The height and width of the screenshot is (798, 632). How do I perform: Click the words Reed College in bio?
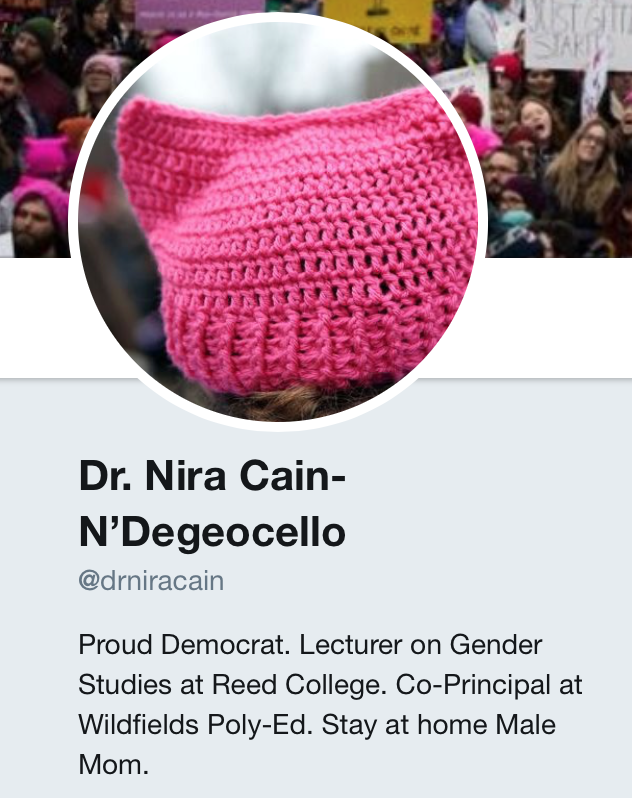(x=296, y=685)
